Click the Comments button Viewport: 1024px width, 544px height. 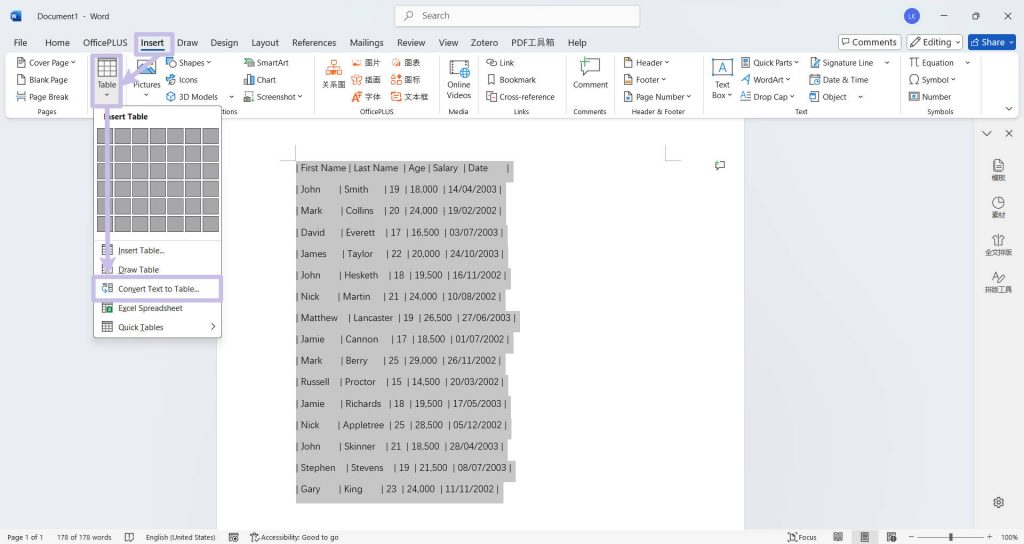coord(869,42)
